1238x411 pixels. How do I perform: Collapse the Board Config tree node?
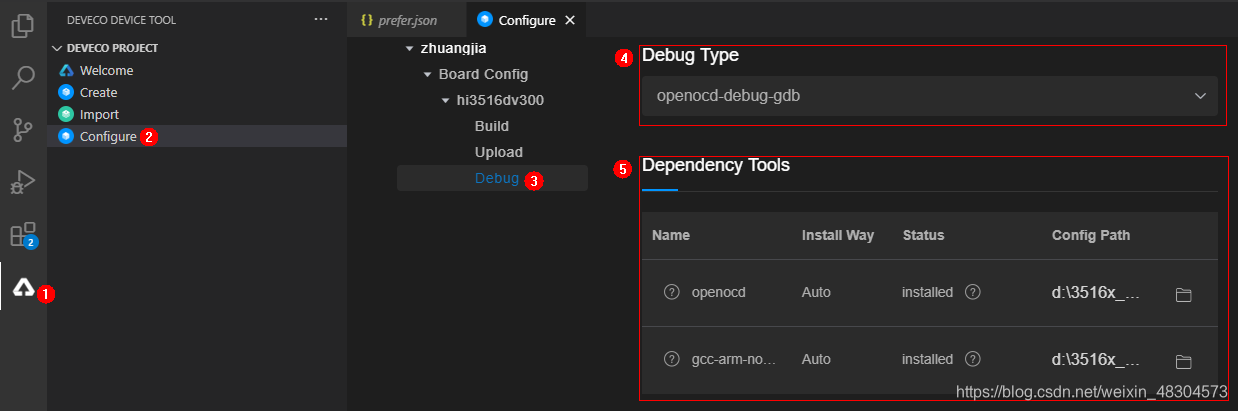coord(428,74)
